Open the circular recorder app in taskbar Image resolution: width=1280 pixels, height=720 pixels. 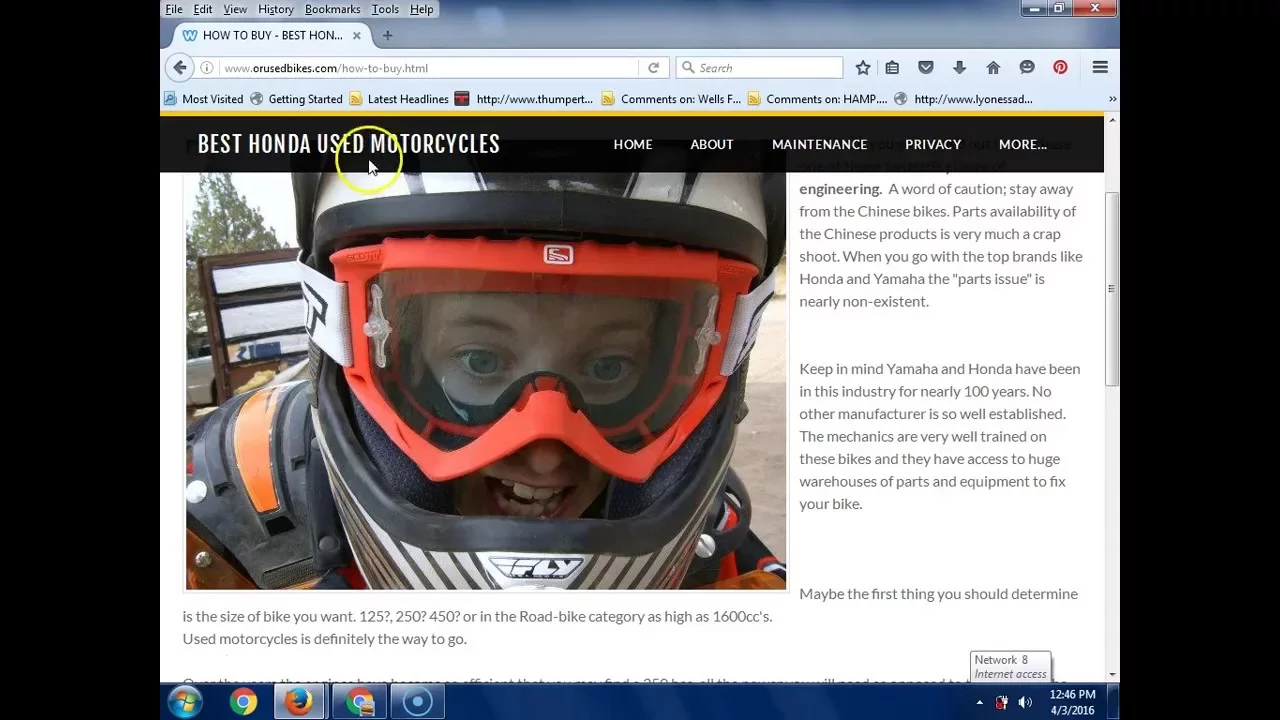coord(417,702)
